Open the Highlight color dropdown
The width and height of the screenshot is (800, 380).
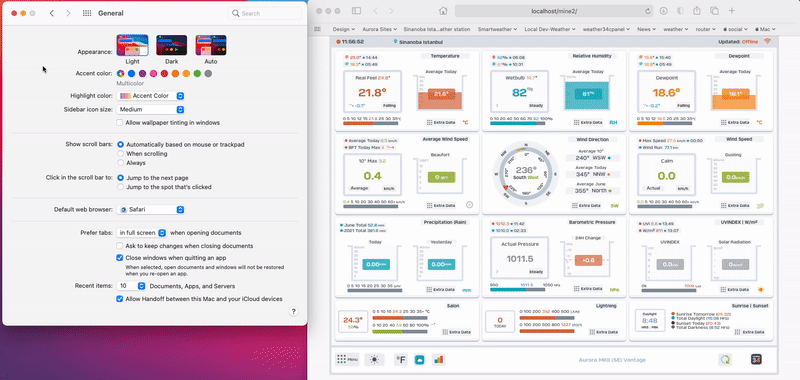tap(151, 96)
